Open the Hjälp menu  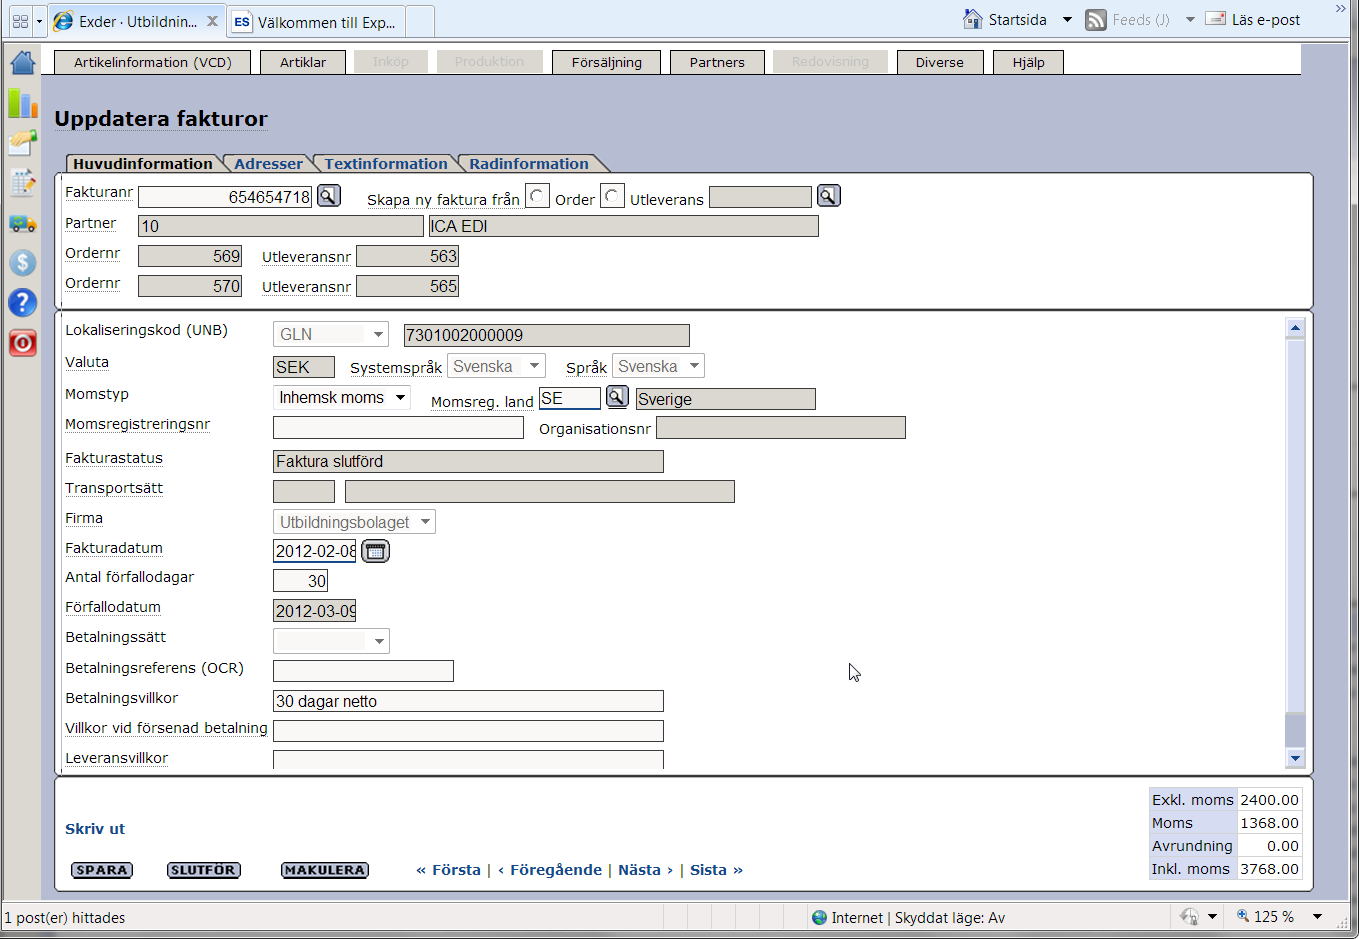click(x=1028, y=62)
